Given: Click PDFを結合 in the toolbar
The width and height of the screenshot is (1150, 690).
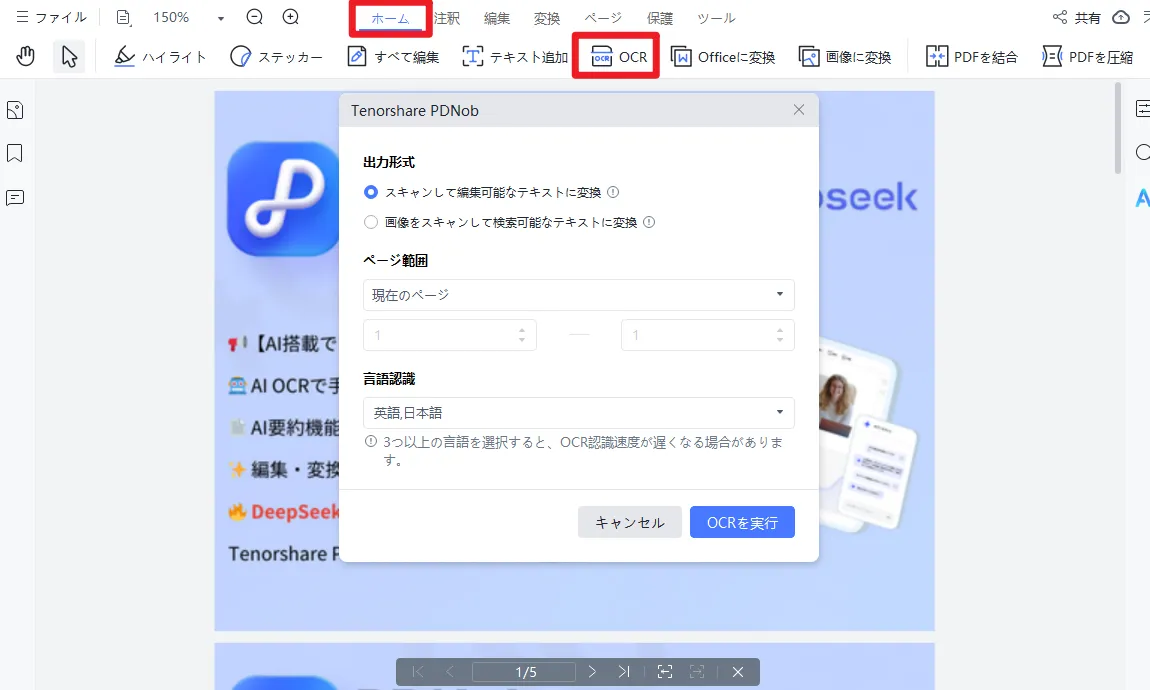Looking at the screenshot, I should click(972, 56).
